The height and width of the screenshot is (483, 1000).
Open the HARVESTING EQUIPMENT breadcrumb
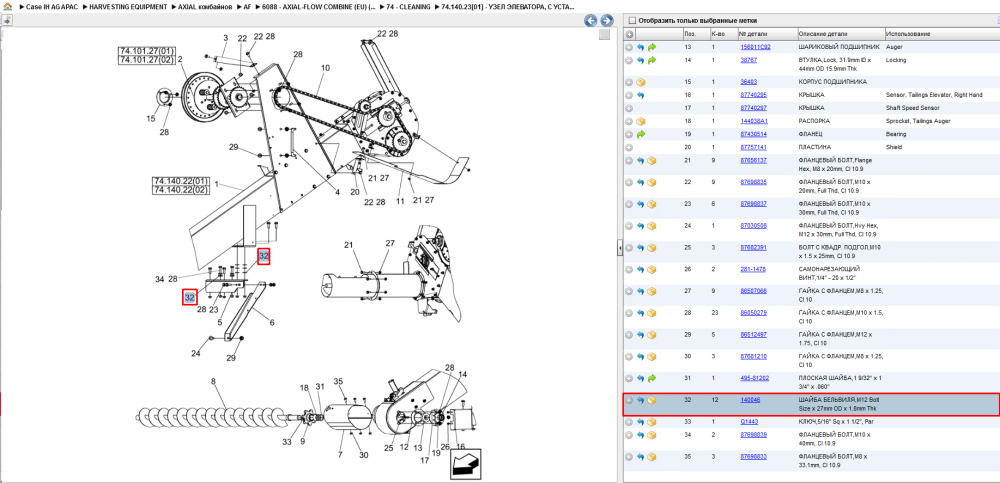coord(128,6)
